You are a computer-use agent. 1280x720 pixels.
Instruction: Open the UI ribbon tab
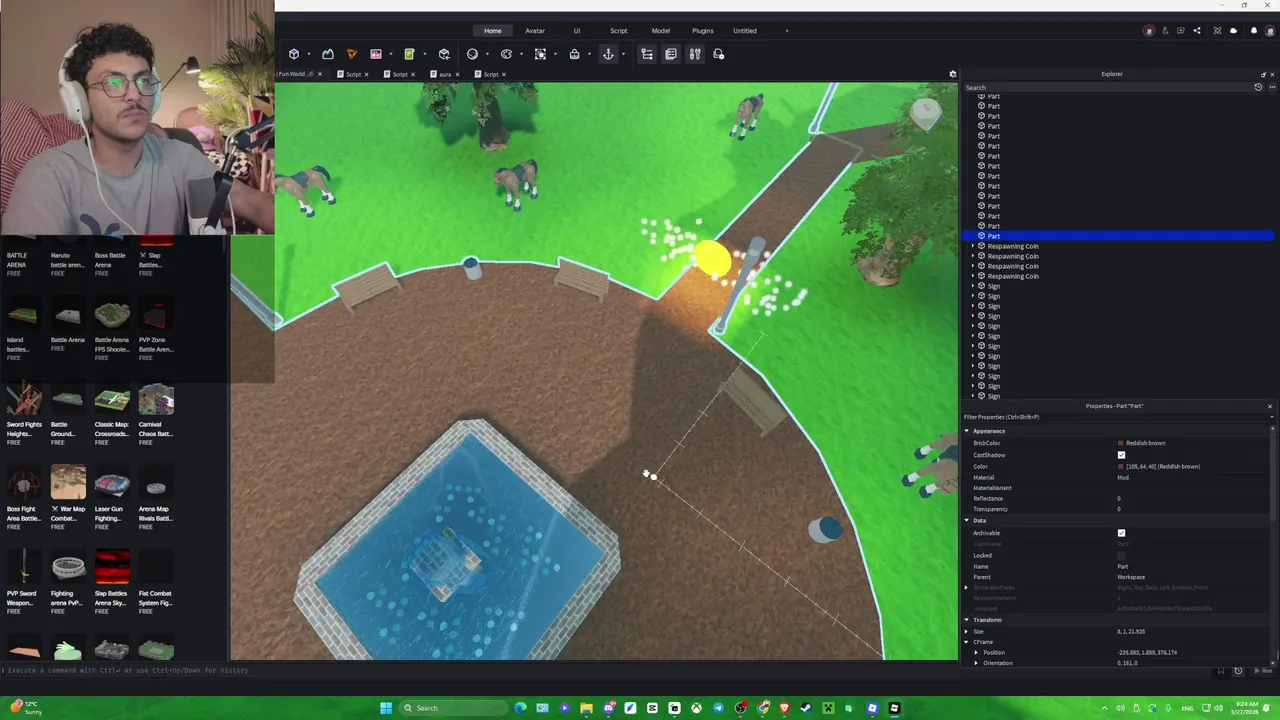(x=576, y=31)
